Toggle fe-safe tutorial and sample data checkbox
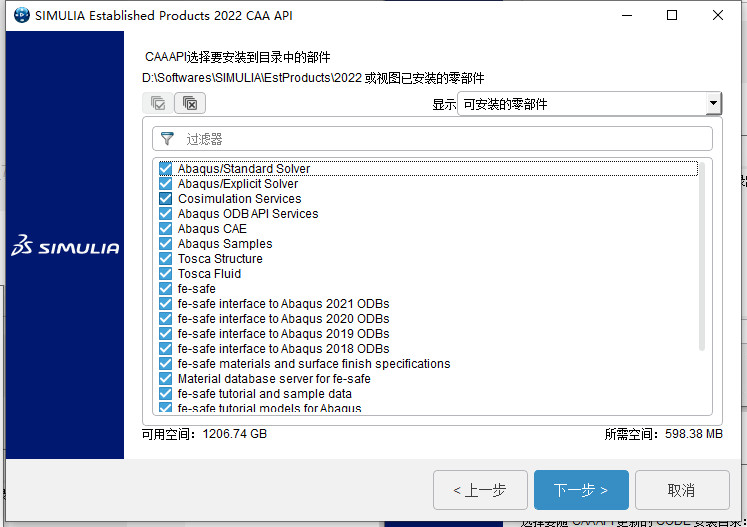 165,394
